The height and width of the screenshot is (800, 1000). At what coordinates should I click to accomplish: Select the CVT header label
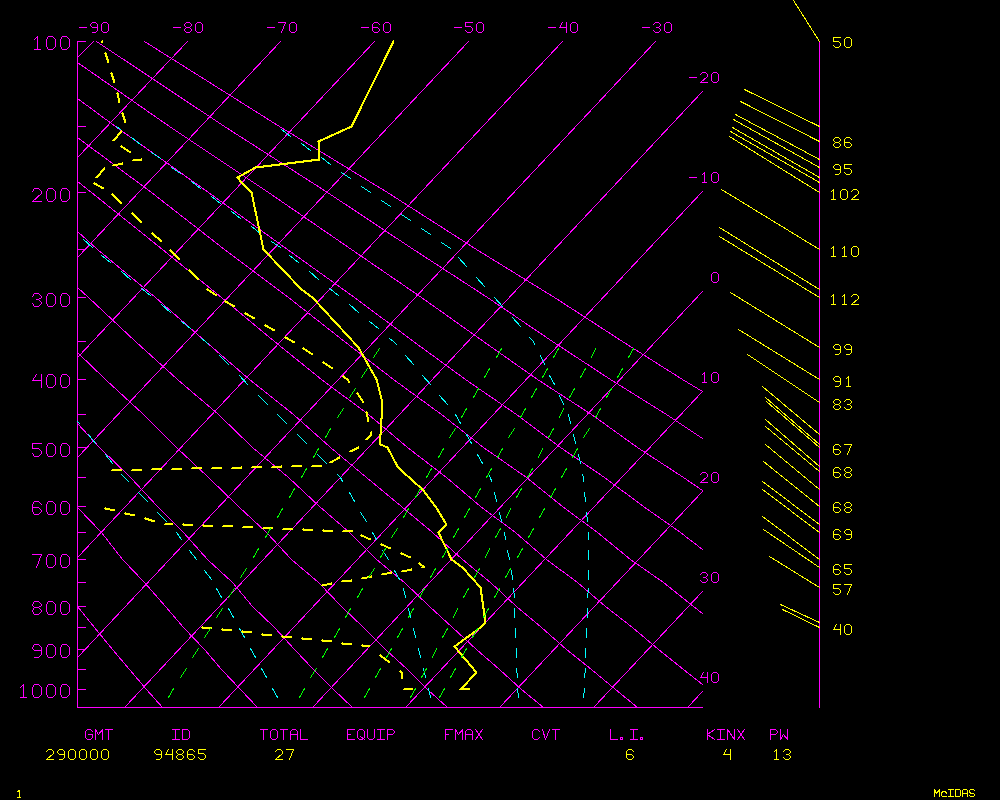coord(545,735)
